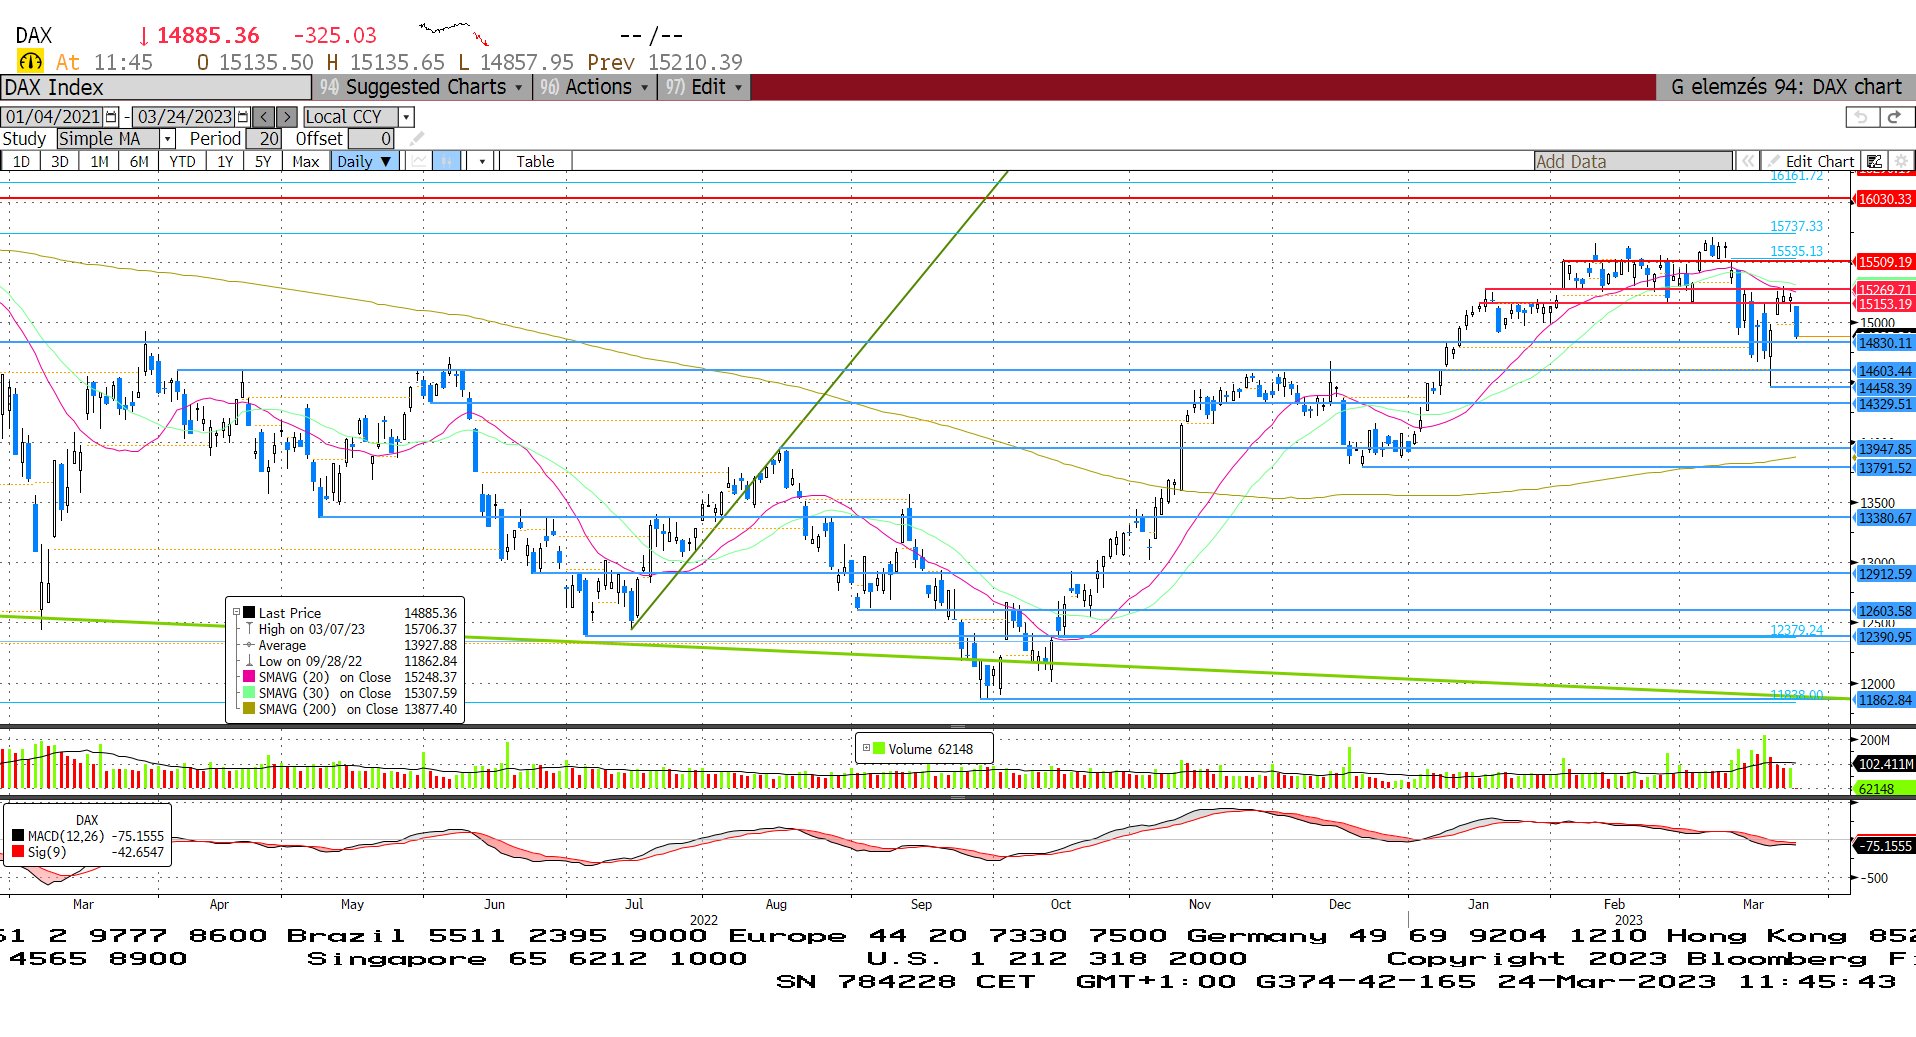This screenshot has height=1037, width=1916.
Task: Click the Edit Chart button
Action: tap(1811, 161)
